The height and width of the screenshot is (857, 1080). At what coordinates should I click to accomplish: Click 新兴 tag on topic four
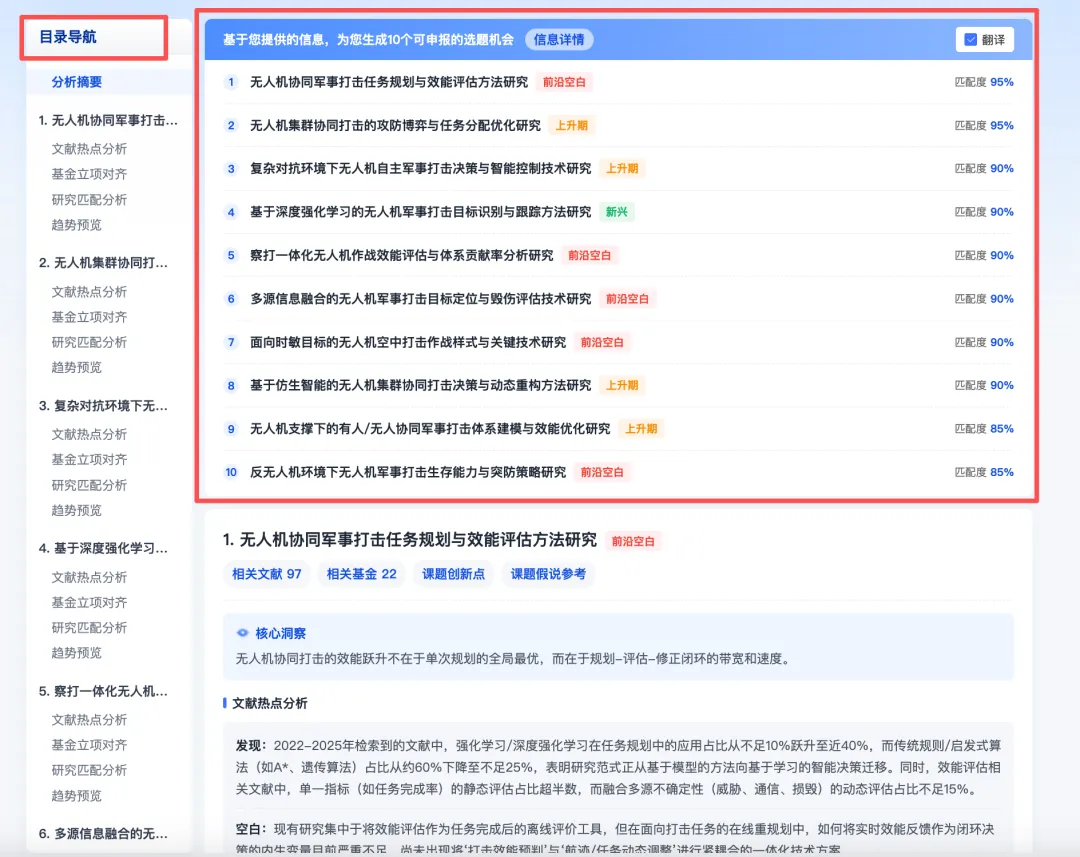[x=616, y=212]
